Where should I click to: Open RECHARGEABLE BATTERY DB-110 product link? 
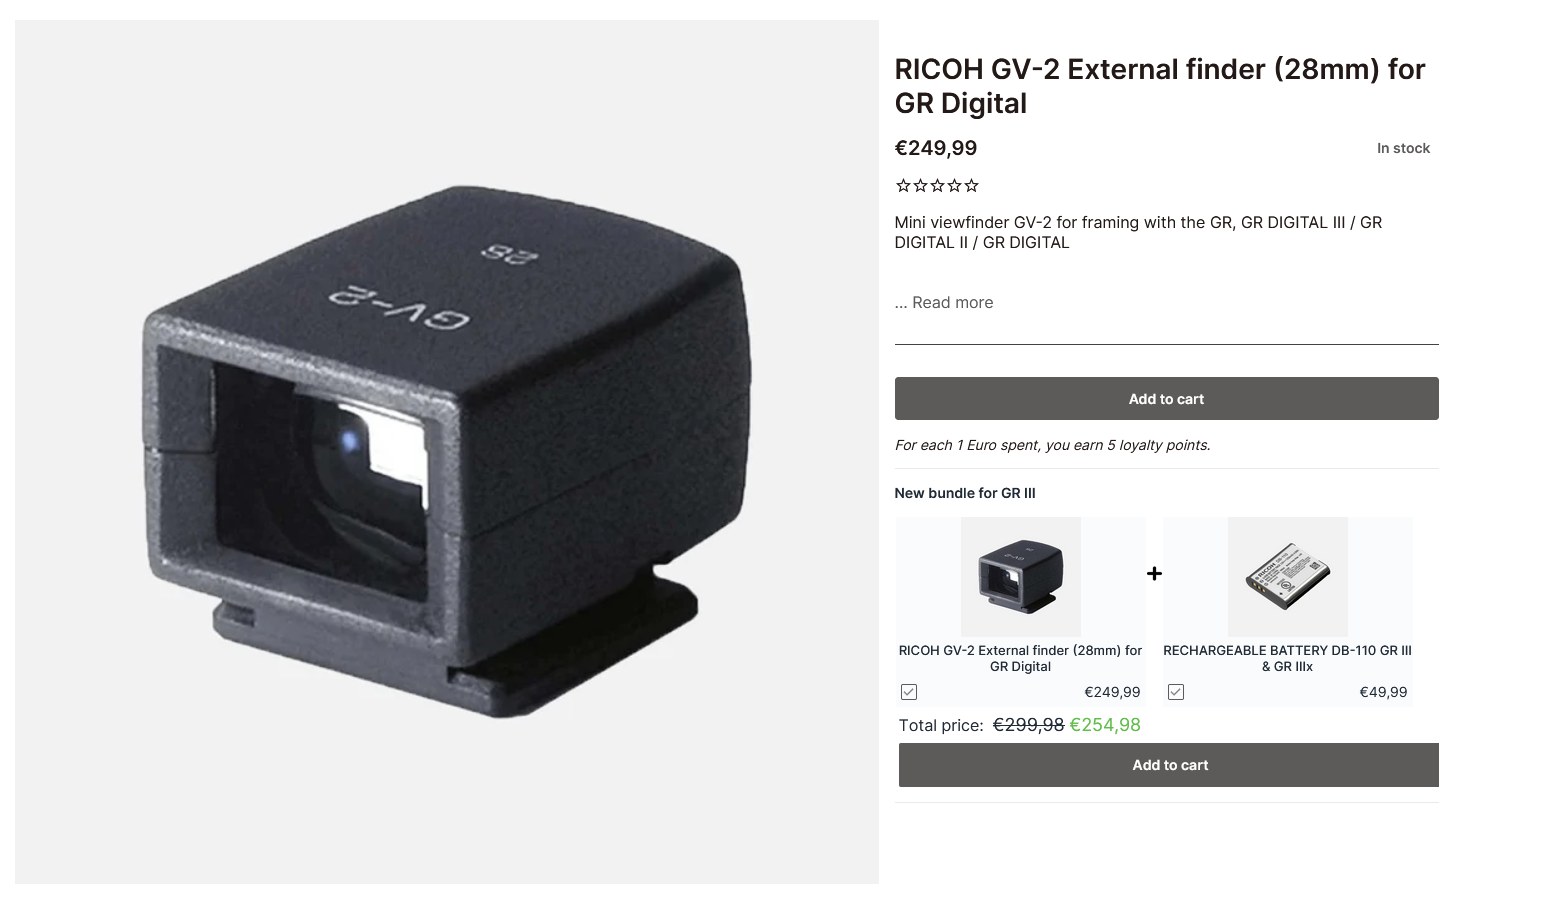click(x=1287, y=658)
